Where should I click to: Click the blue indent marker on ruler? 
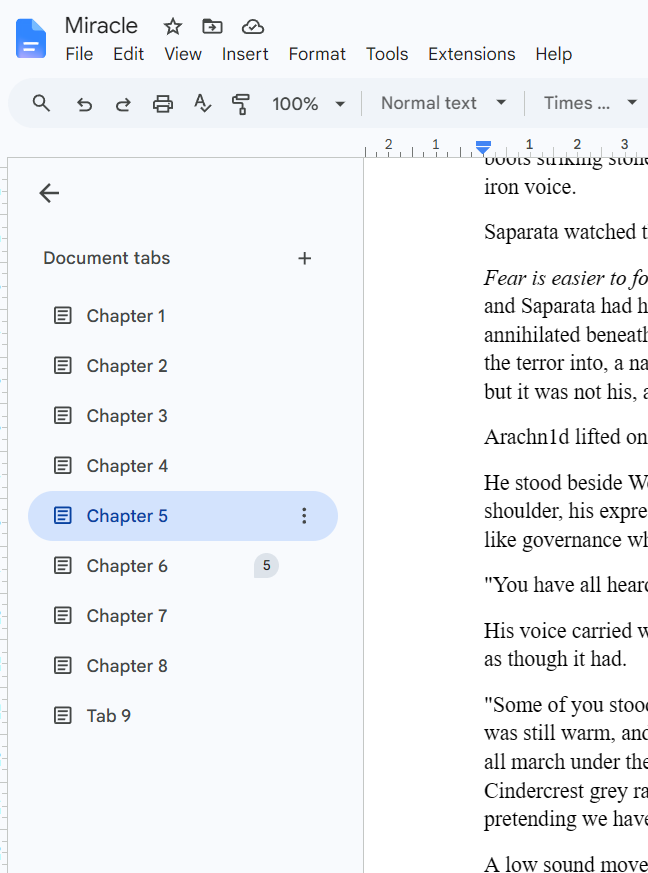(x=483, y=148)
